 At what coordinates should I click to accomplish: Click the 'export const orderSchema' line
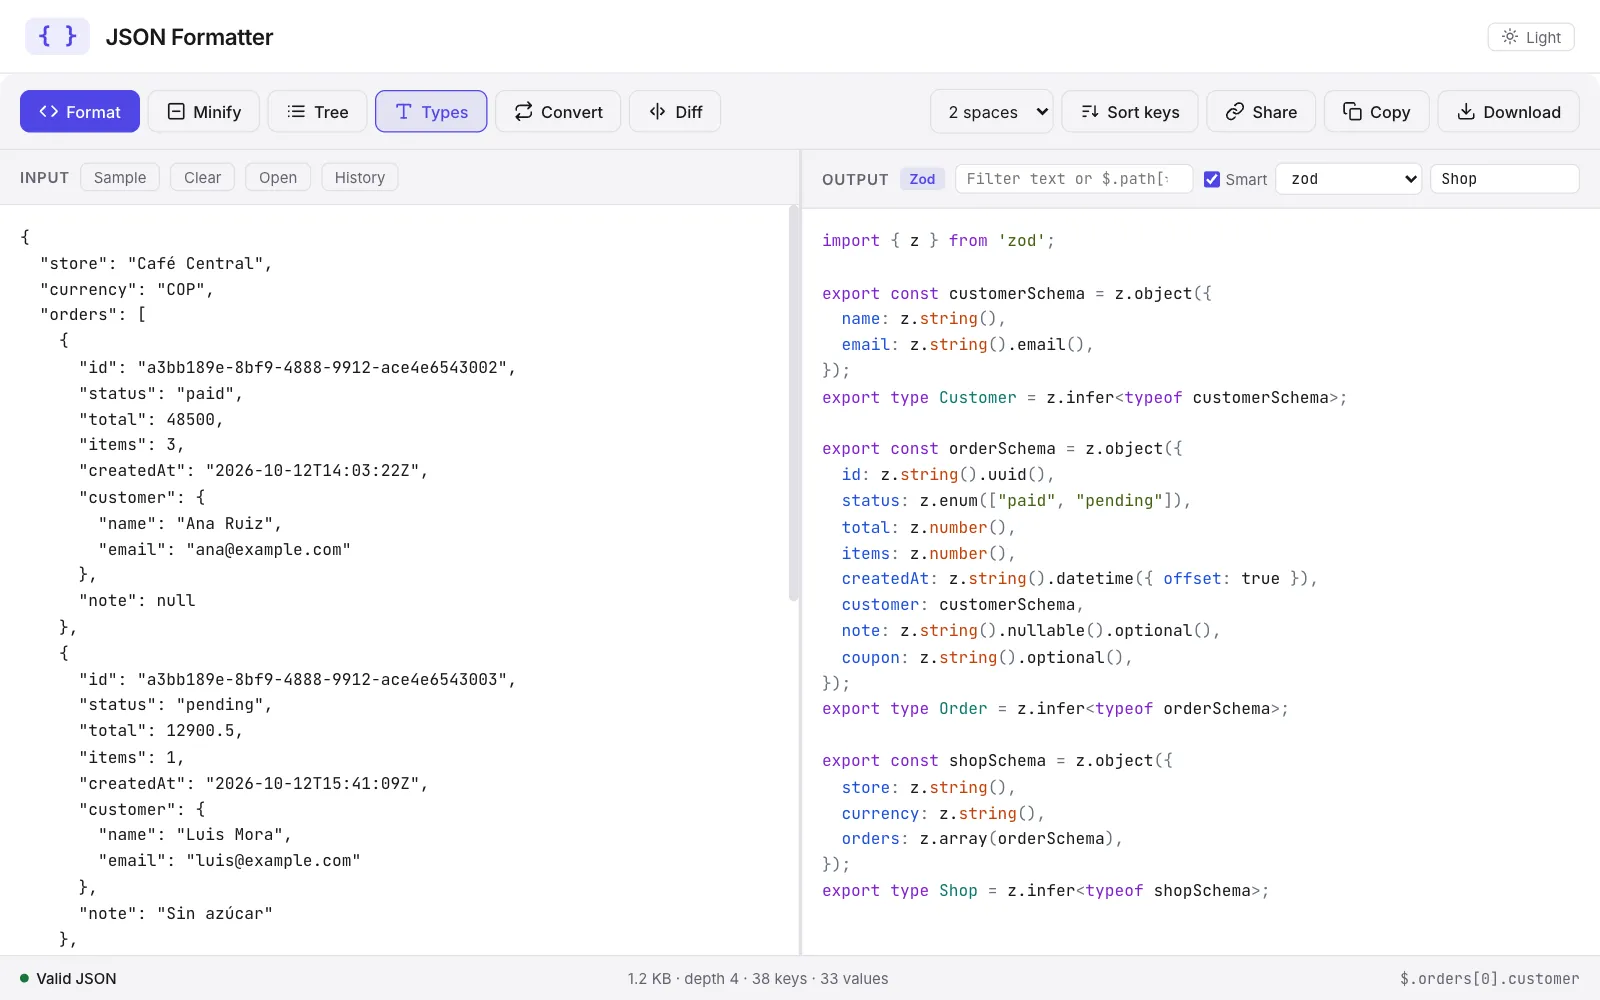[1002, 448]
